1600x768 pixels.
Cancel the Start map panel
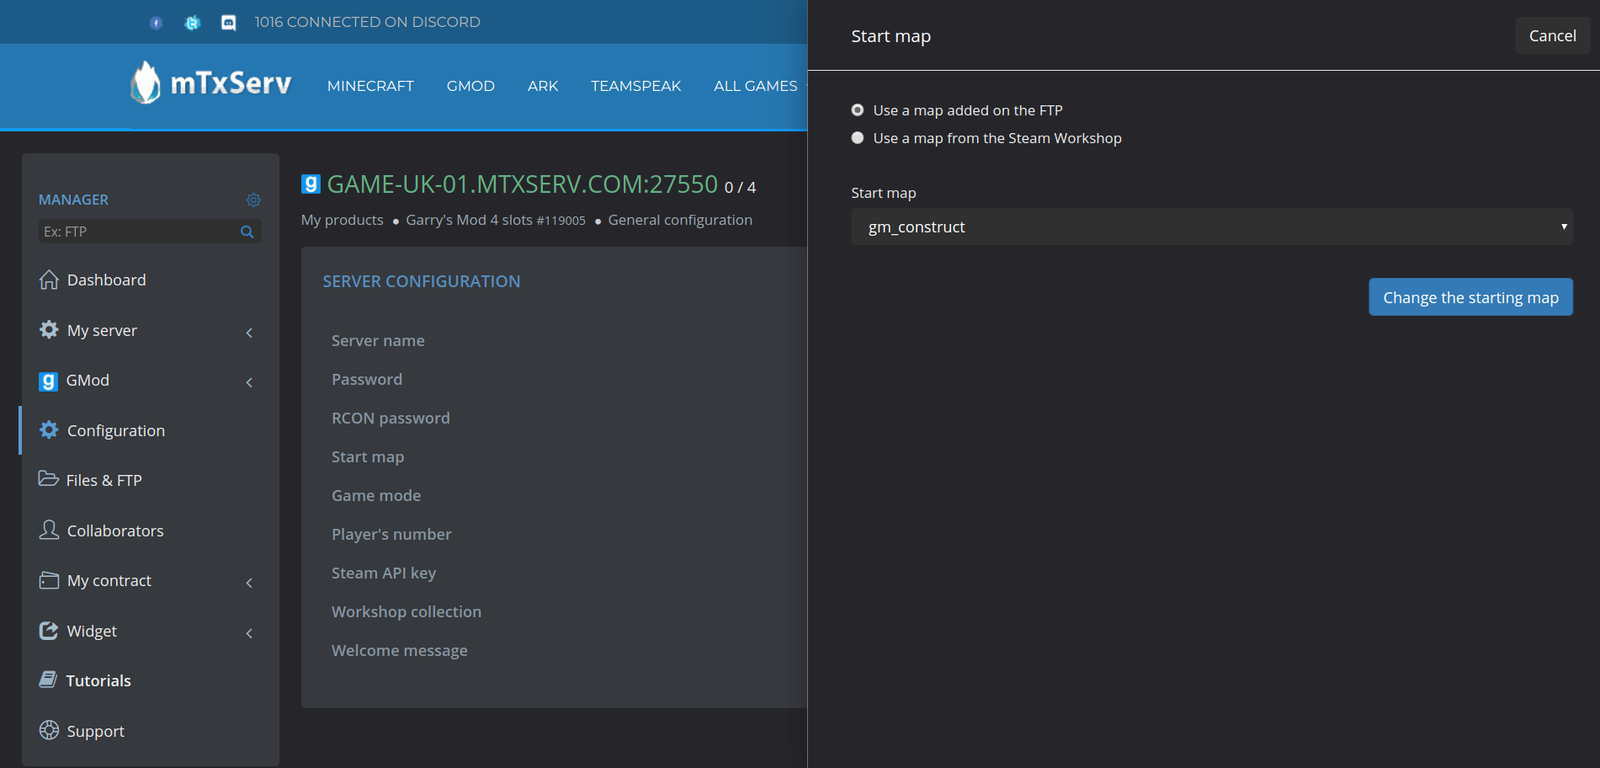pyautogui.click(x=1552, y=36)
